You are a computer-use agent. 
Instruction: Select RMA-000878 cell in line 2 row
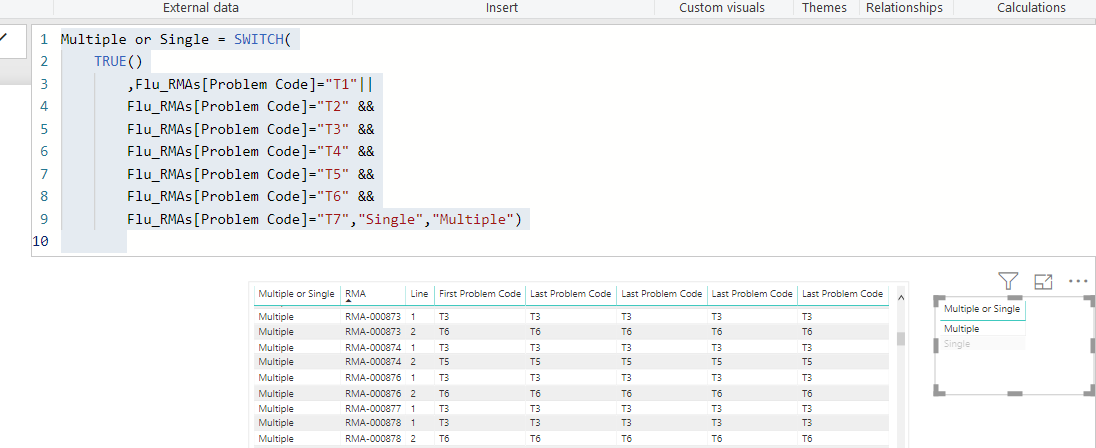[x=373, y=438]
